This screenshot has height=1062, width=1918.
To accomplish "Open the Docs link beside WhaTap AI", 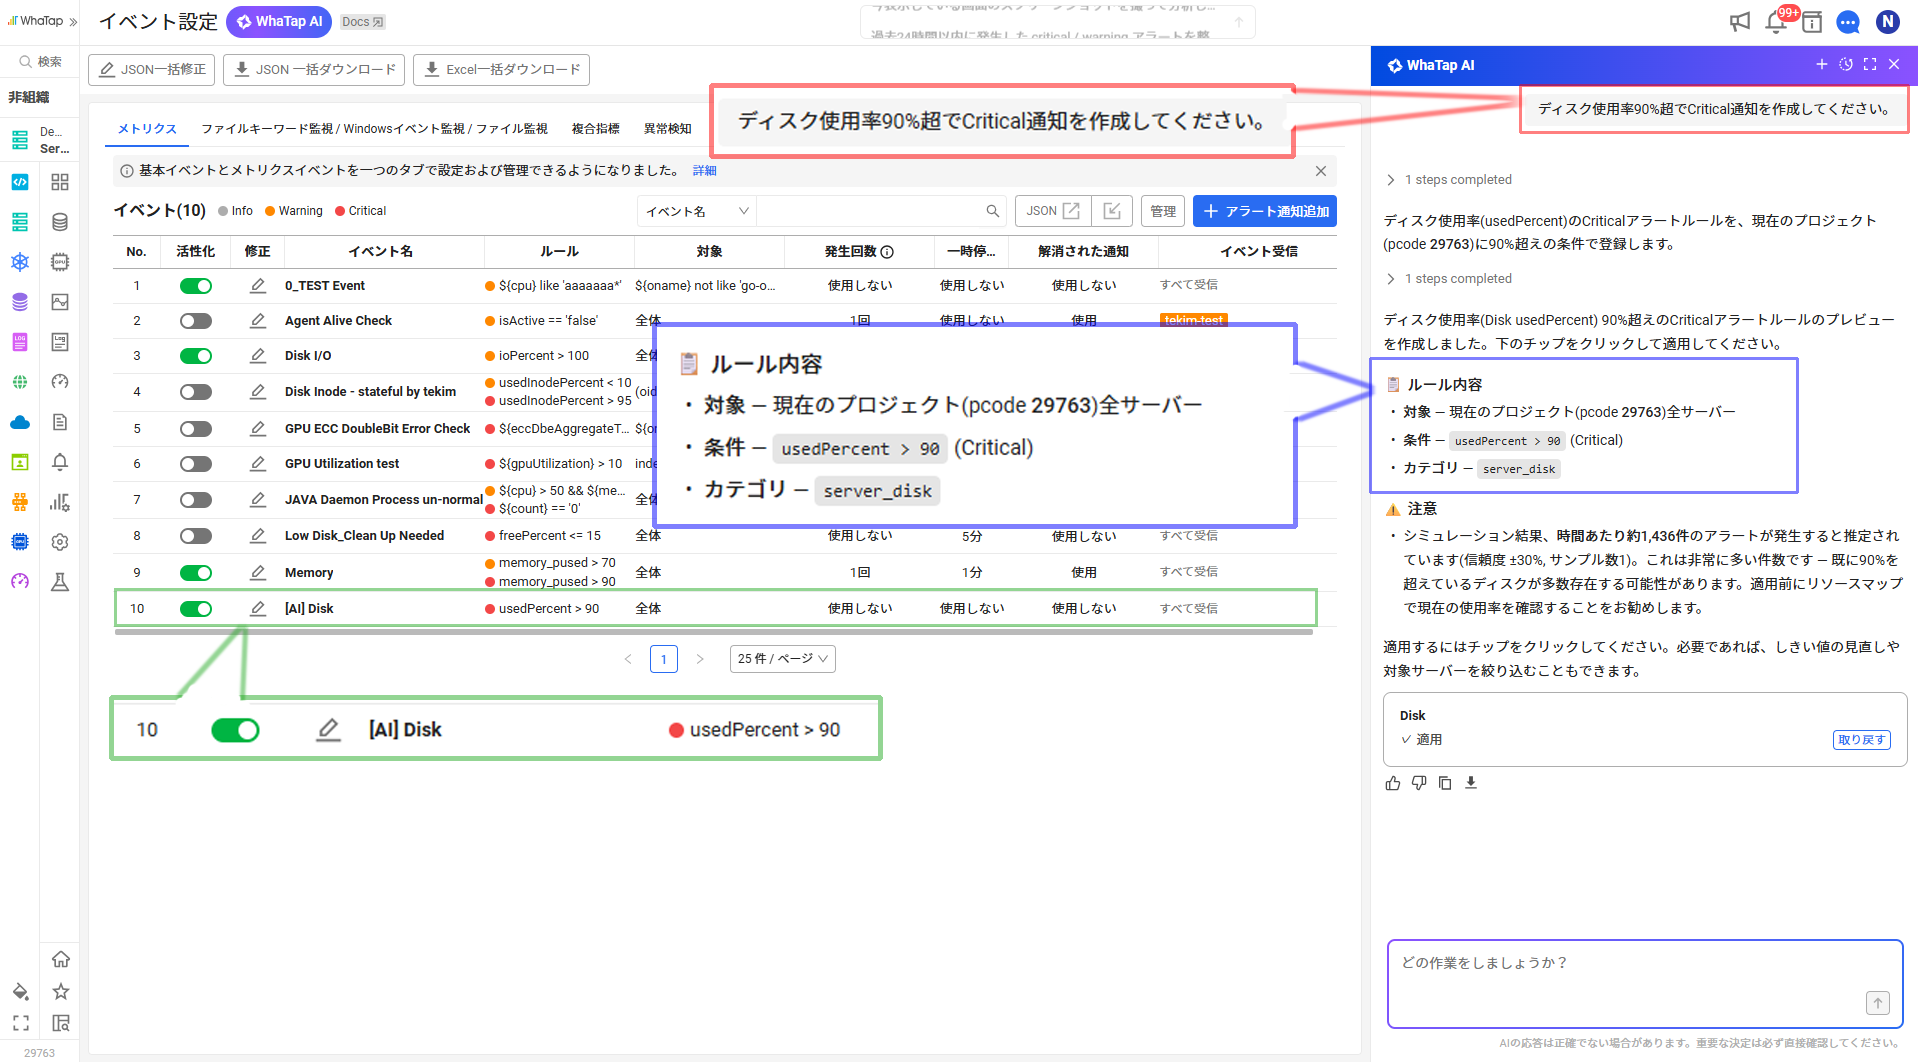I will [362, 22].
